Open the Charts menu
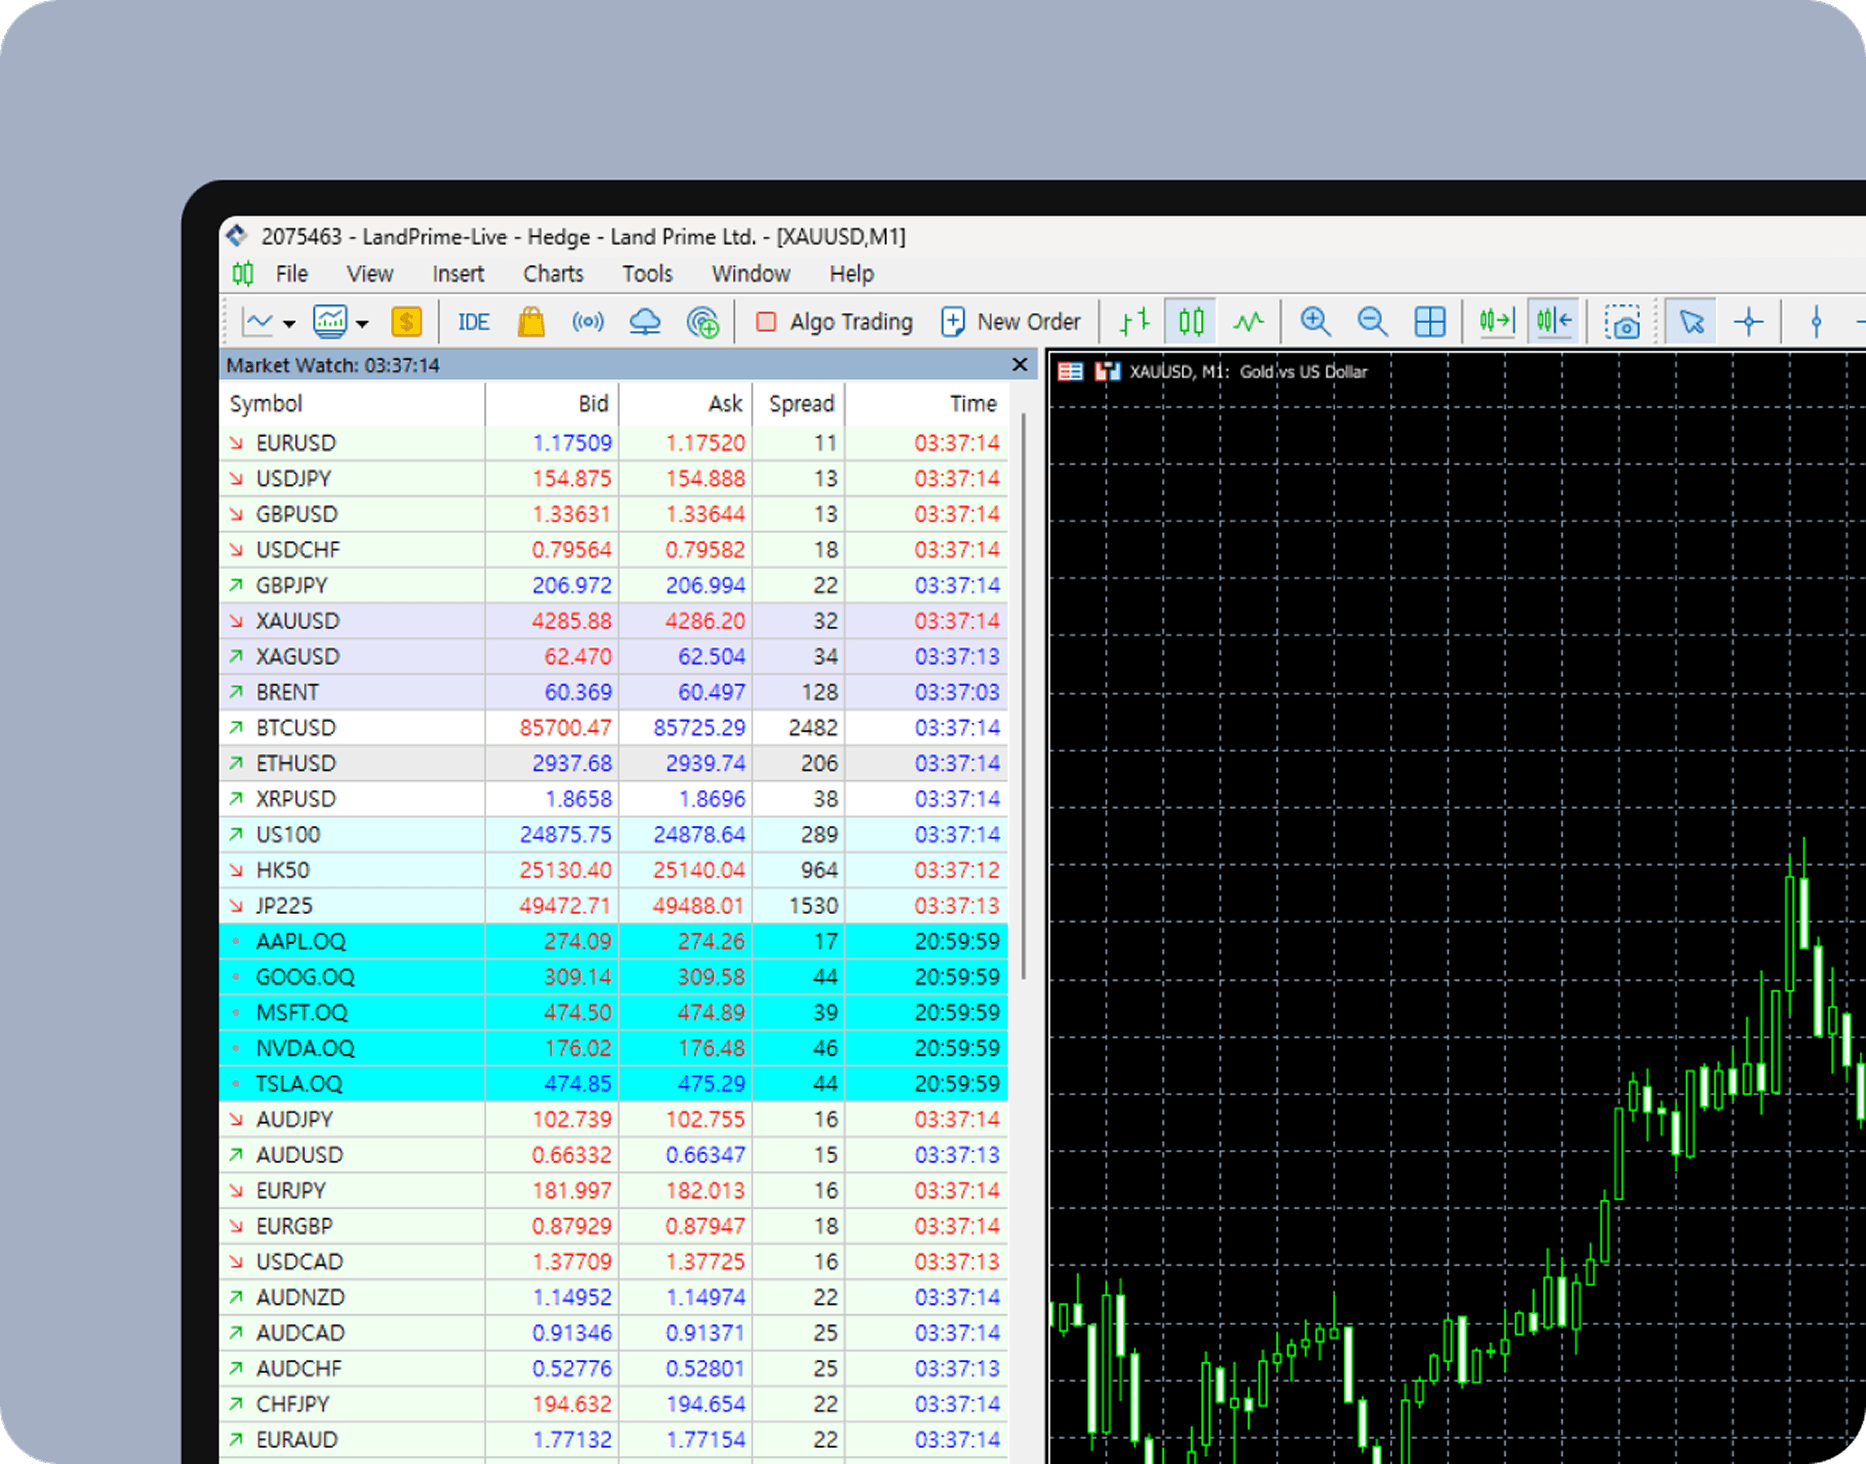This screenshot has width=1866, height=1464. [x=552, y=274]
